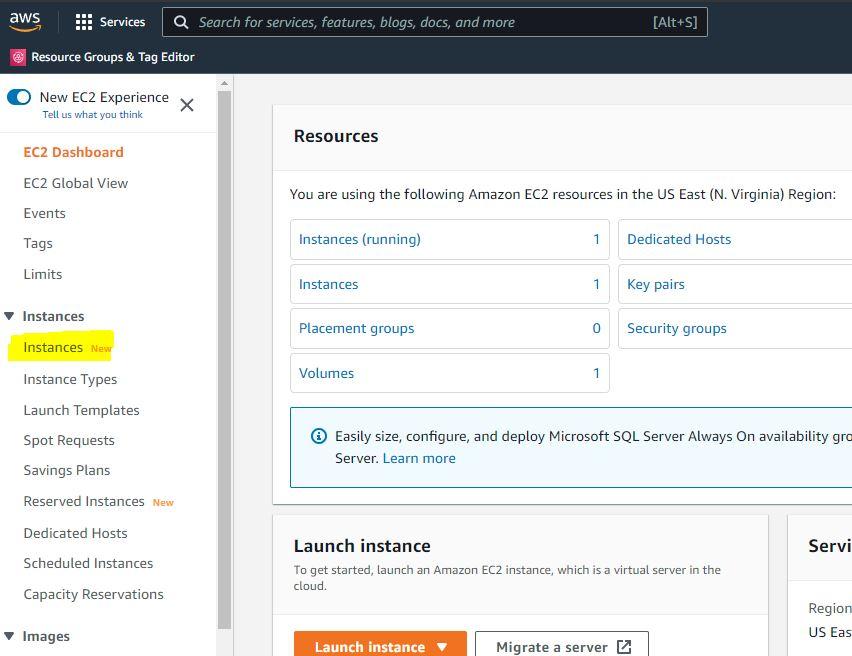
Task: Open Launch Templates from sidebar
Action: tap(81, 410)
